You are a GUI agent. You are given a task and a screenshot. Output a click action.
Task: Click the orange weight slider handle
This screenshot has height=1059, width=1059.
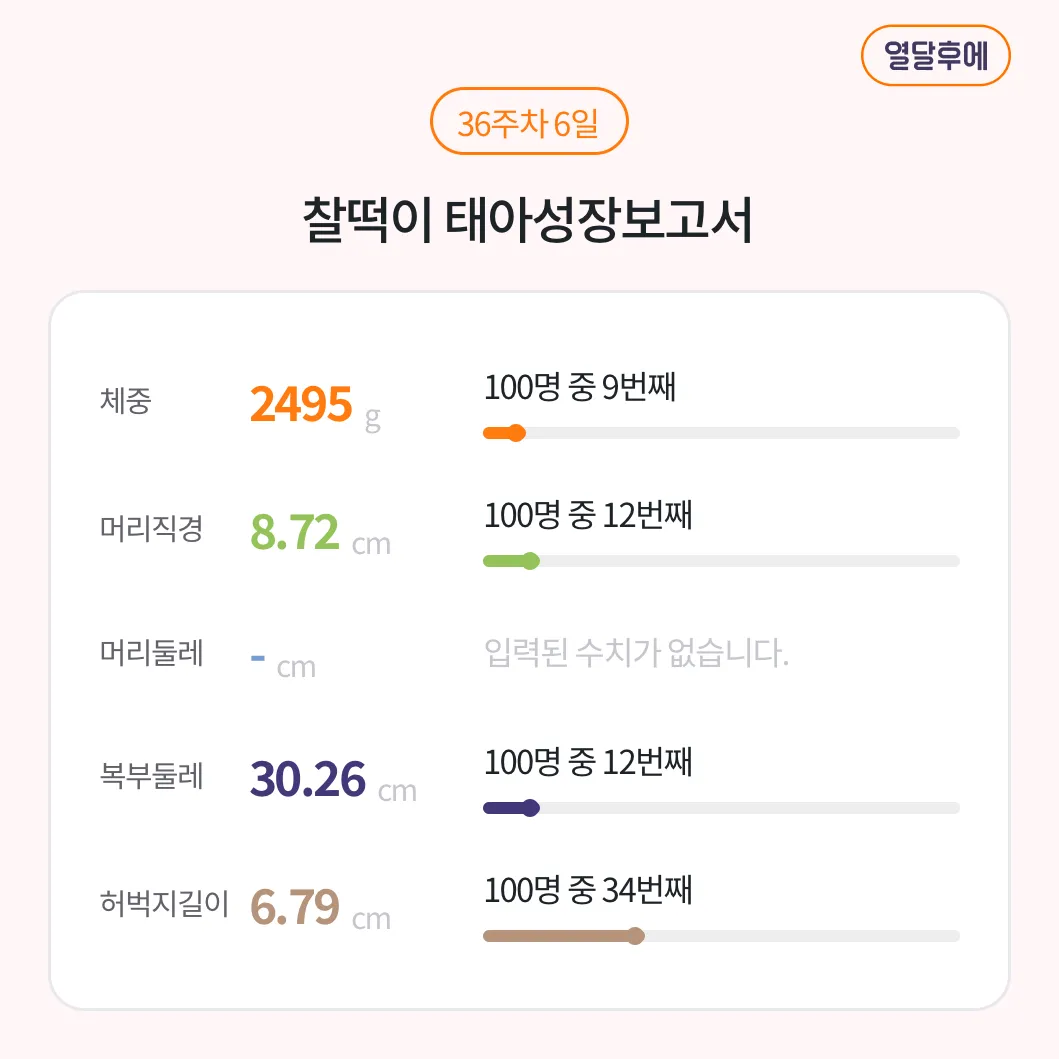click(x=516, y=433)
